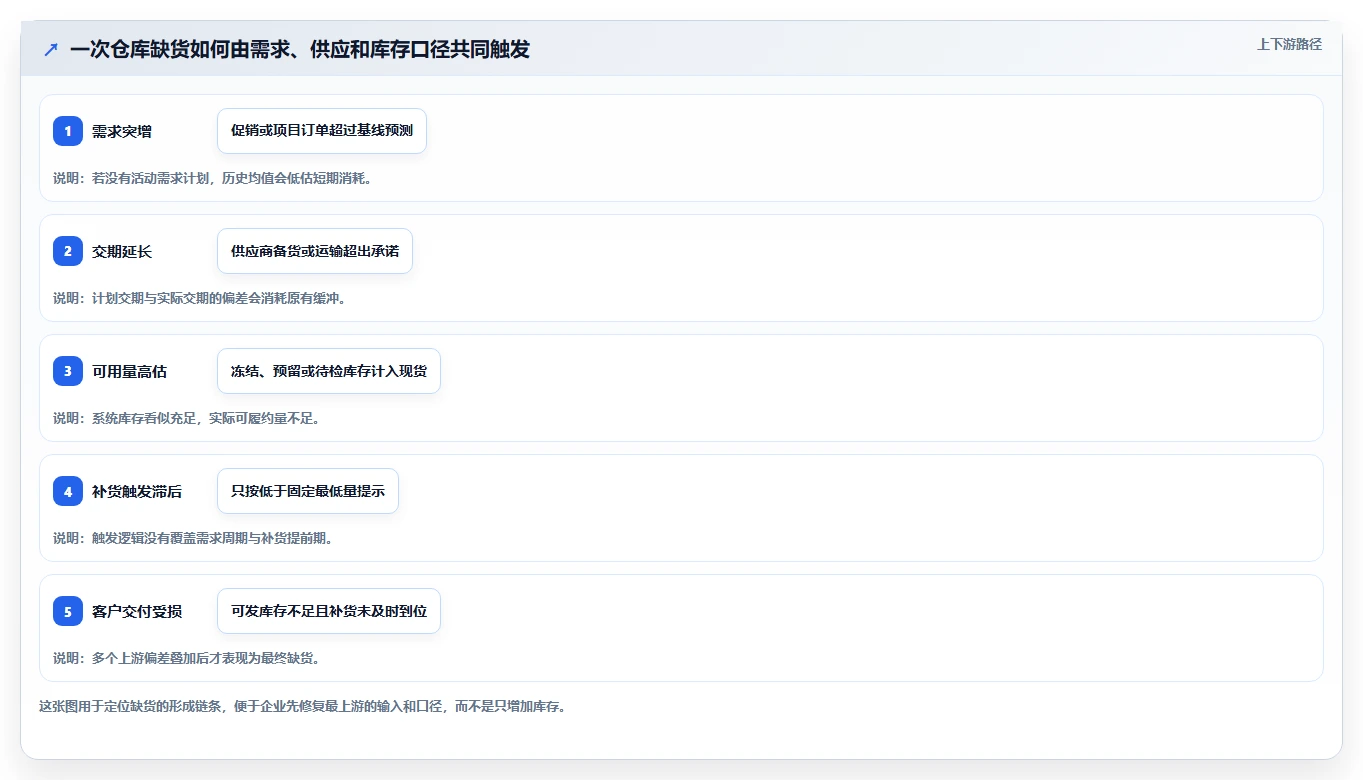This screenshot has width=1363, height=780.
Task: Select step number 5 badge
Action: click(68, 611)
